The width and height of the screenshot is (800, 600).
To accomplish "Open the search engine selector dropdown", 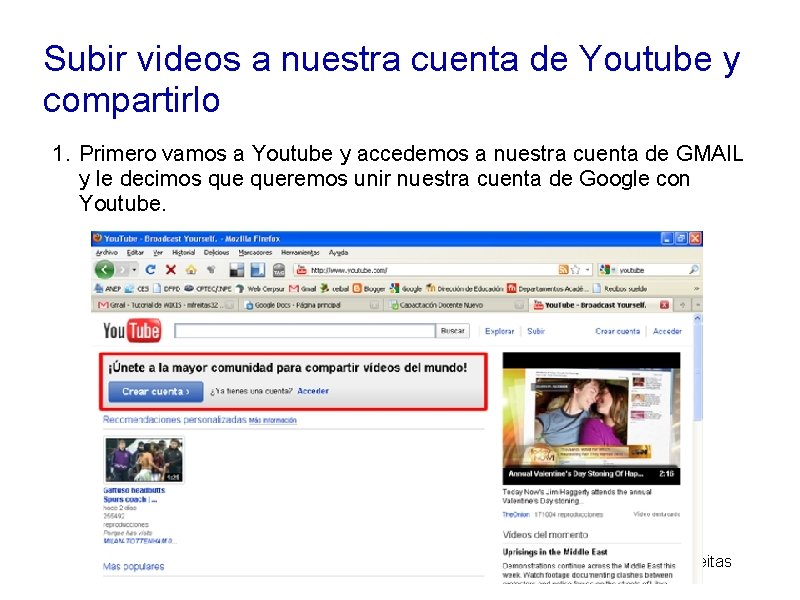I will pos(607,270).
